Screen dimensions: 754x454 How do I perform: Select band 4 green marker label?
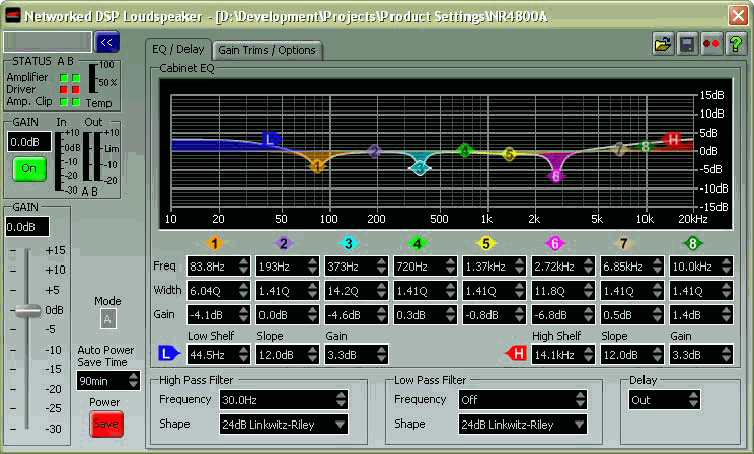point(417,243)
